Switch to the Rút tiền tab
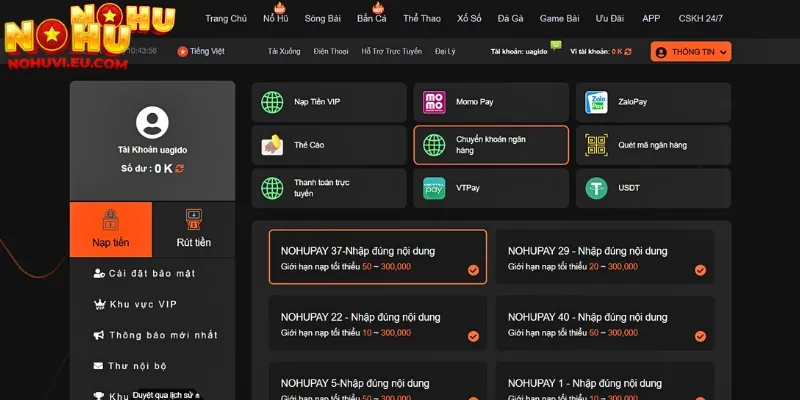This screenshot has height=400, width=800. point(194,229)
